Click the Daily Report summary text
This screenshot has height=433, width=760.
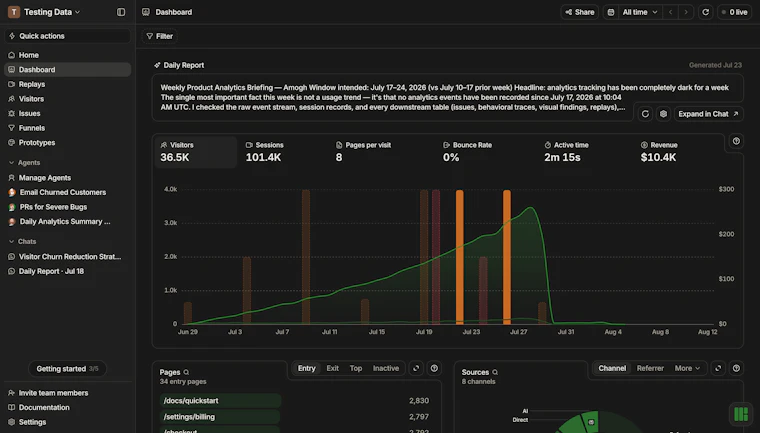click(x=444, y=97)
